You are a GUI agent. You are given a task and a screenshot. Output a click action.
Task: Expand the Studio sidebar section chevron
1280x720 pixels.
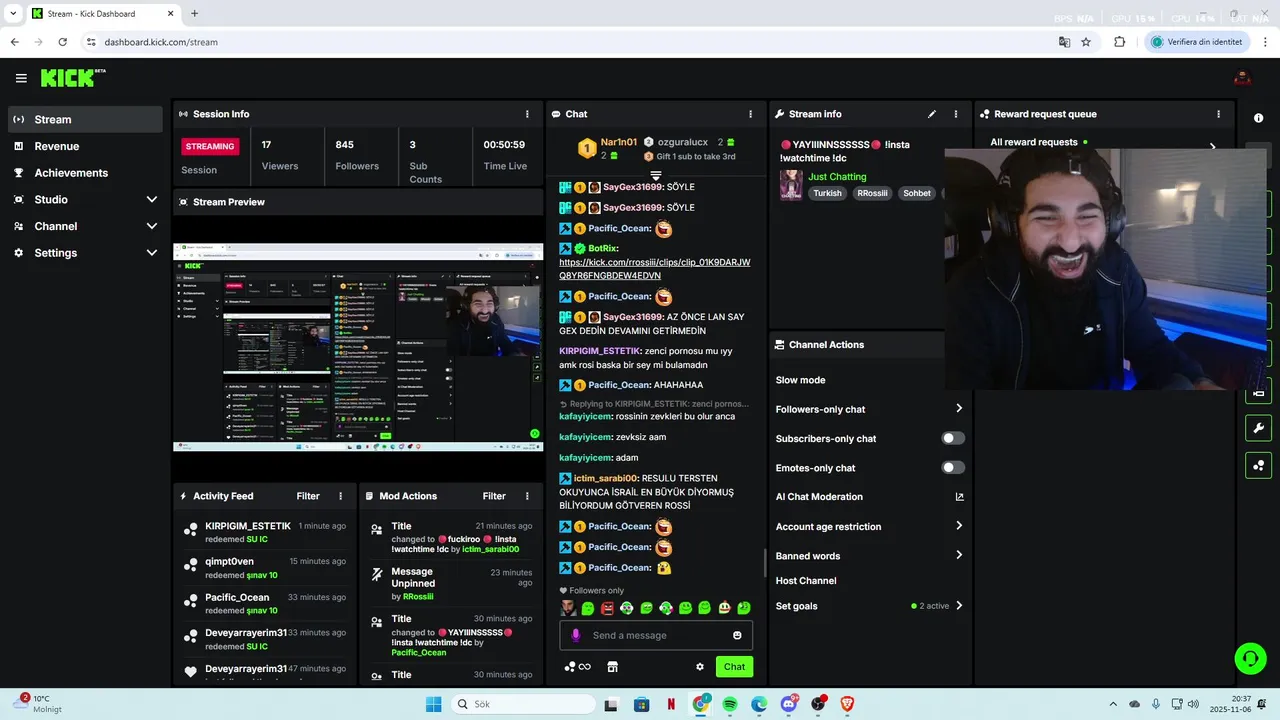coord(152,199)
